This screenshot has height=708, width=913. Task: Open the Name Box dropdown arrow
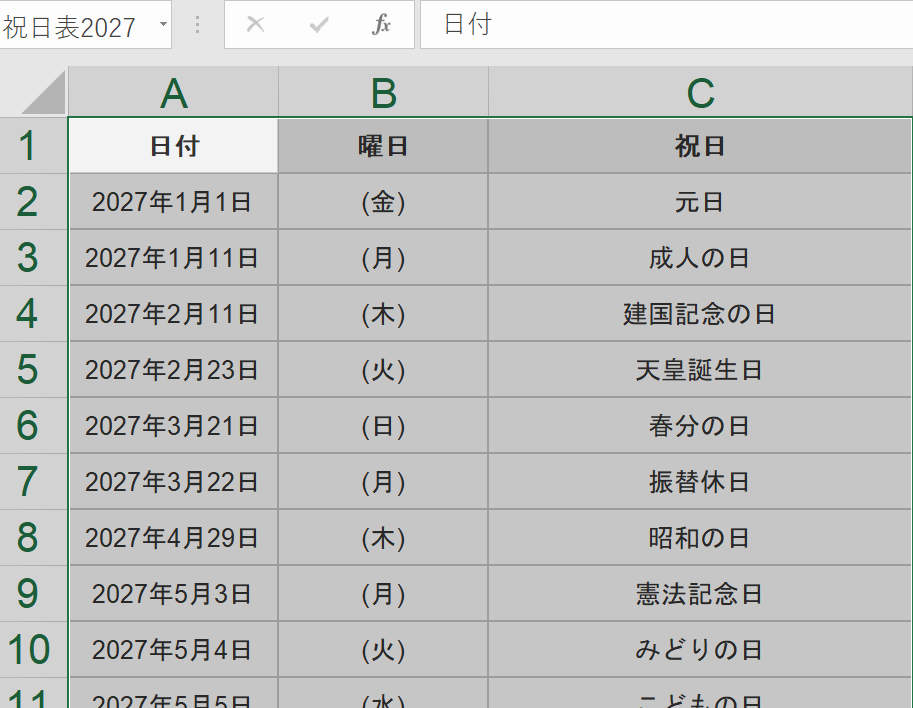click(163, 26)
